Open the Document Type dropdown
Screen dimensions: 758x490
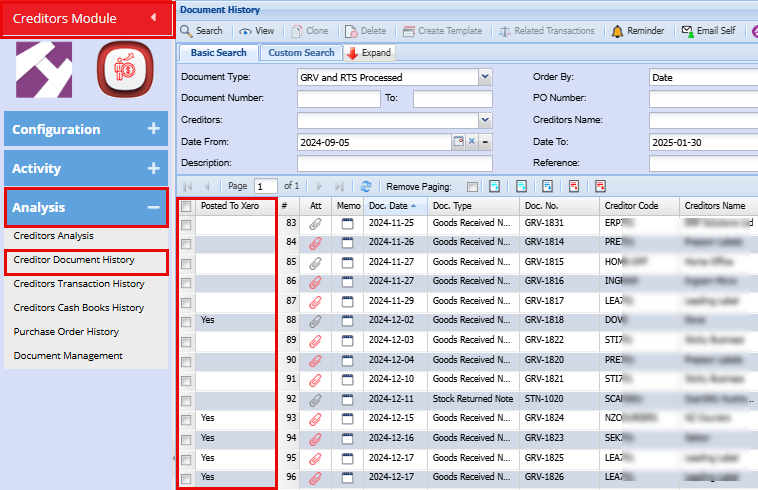[485, 76]
